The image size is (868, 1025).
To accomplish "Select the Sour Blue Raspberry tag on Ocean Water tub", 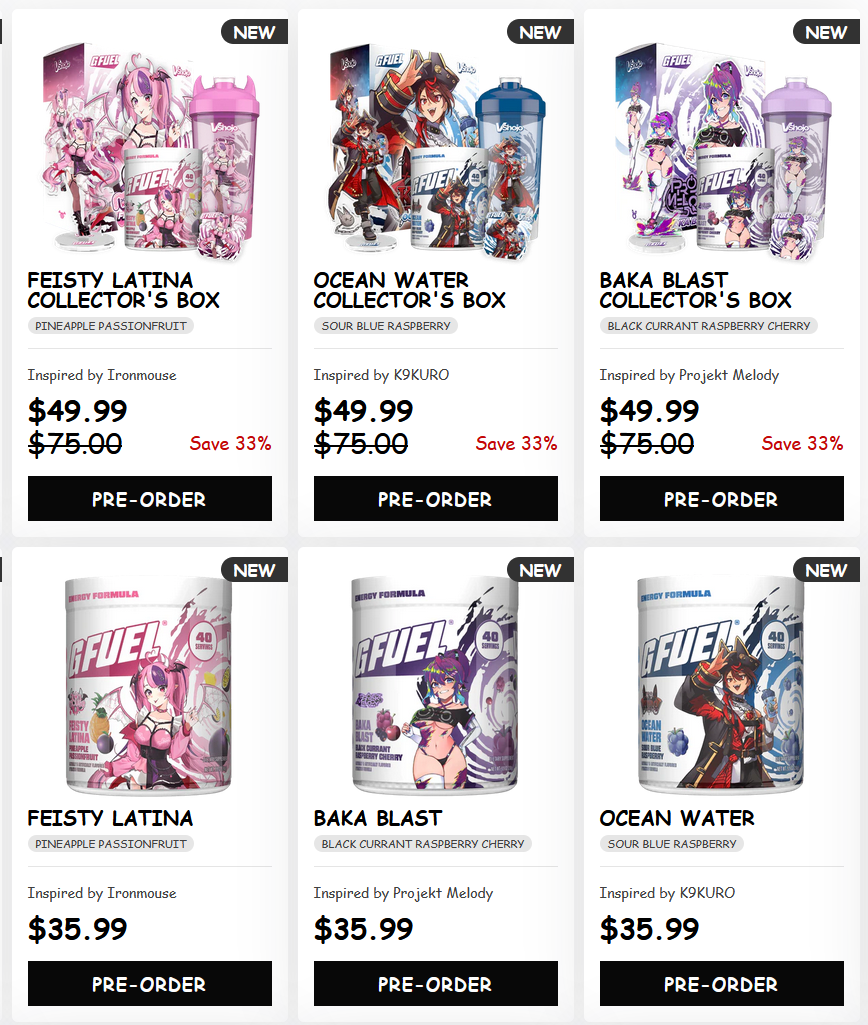I will point(672,844).
